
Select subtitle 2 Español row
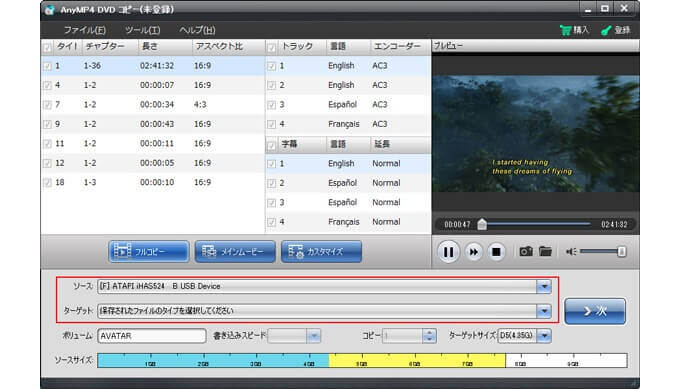pos(348,183)
